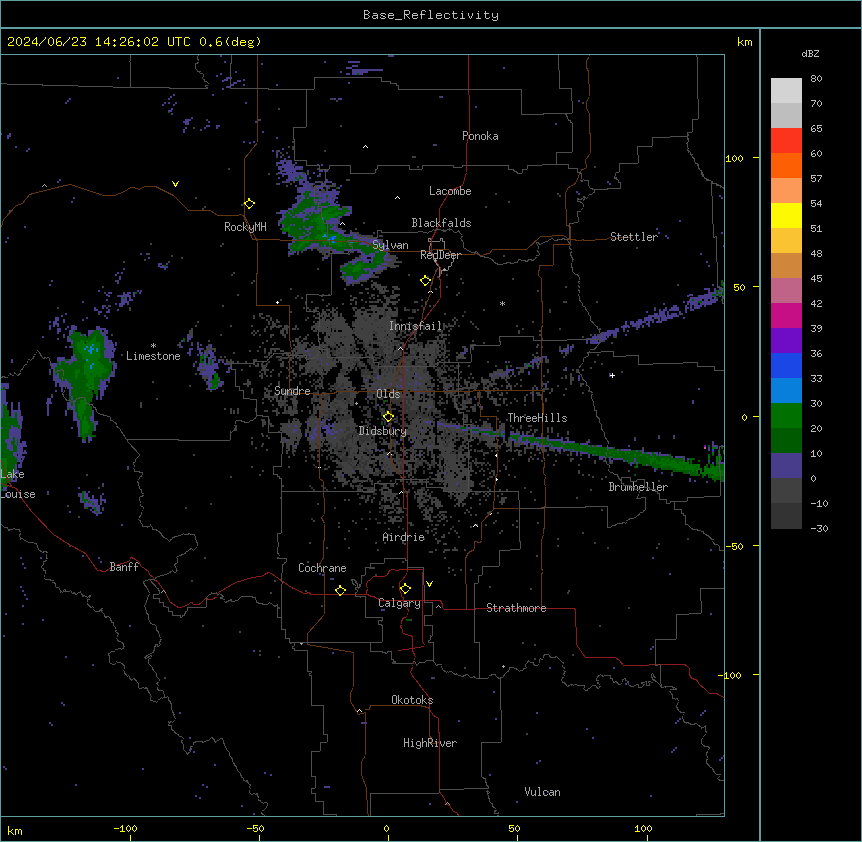Screen dimensions: 862x842
Task: Click the yellow diamond marker beside RockyMH
Action: [249, 204]
